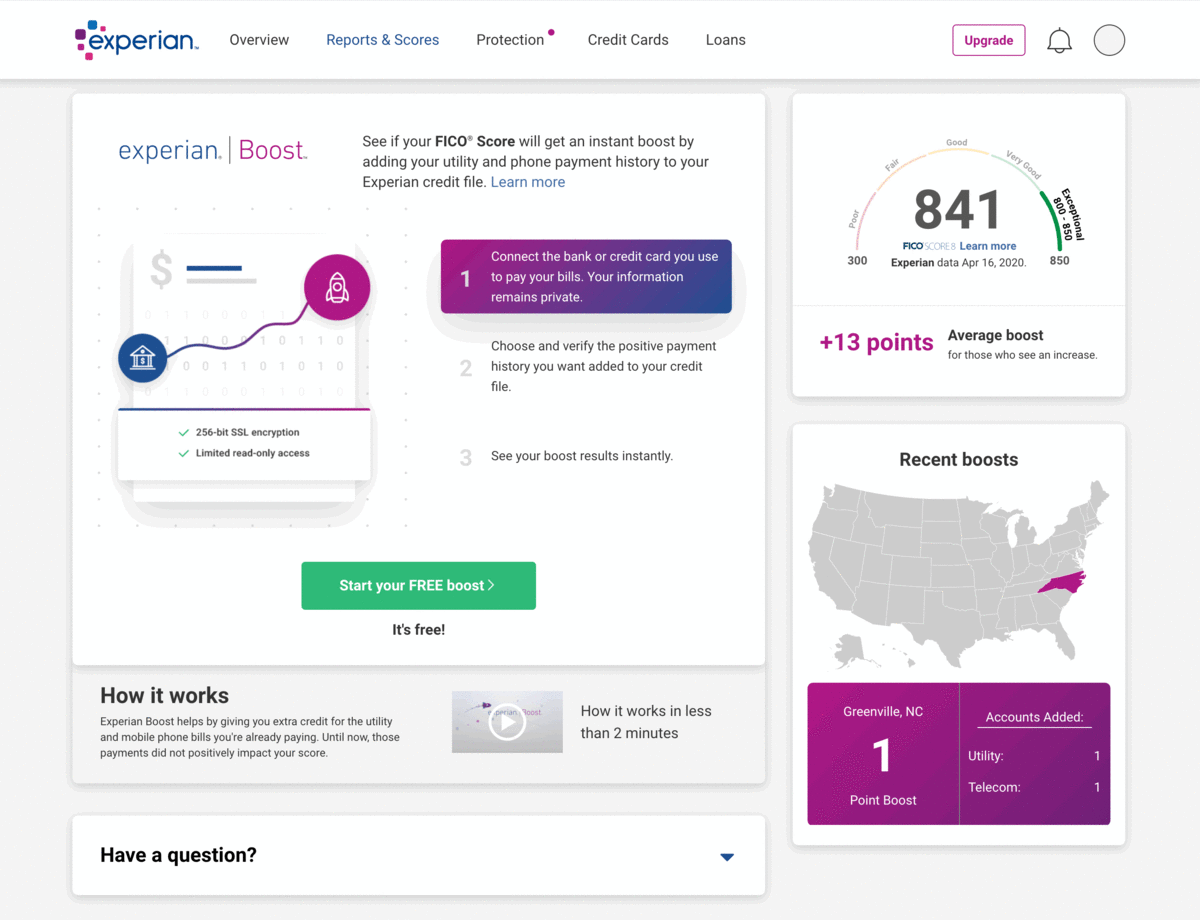Click the Greenville, NC label
Image resolution: width=1200 pixels, height=920 pixels.
883,712
